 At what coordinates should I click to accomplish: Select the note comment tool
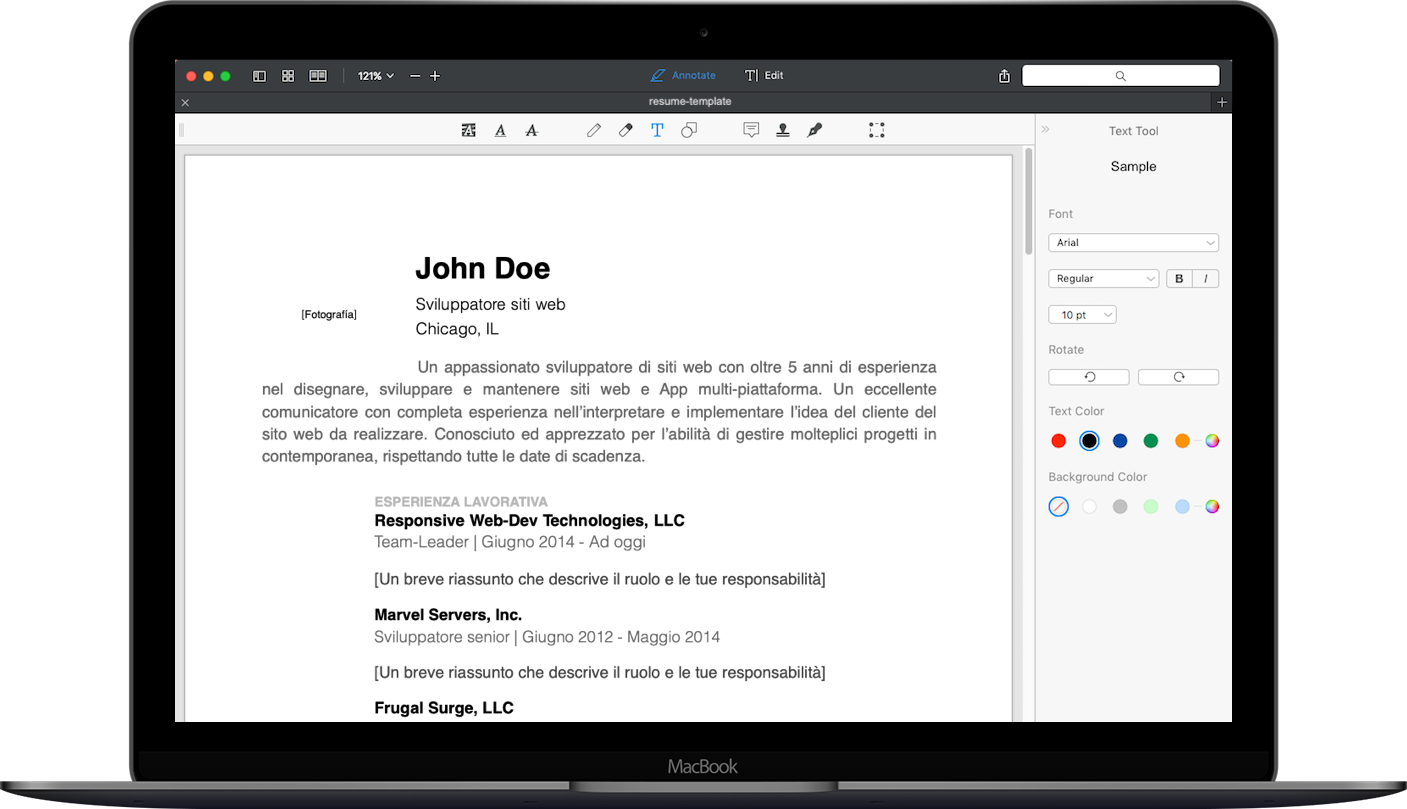[751, 130]
